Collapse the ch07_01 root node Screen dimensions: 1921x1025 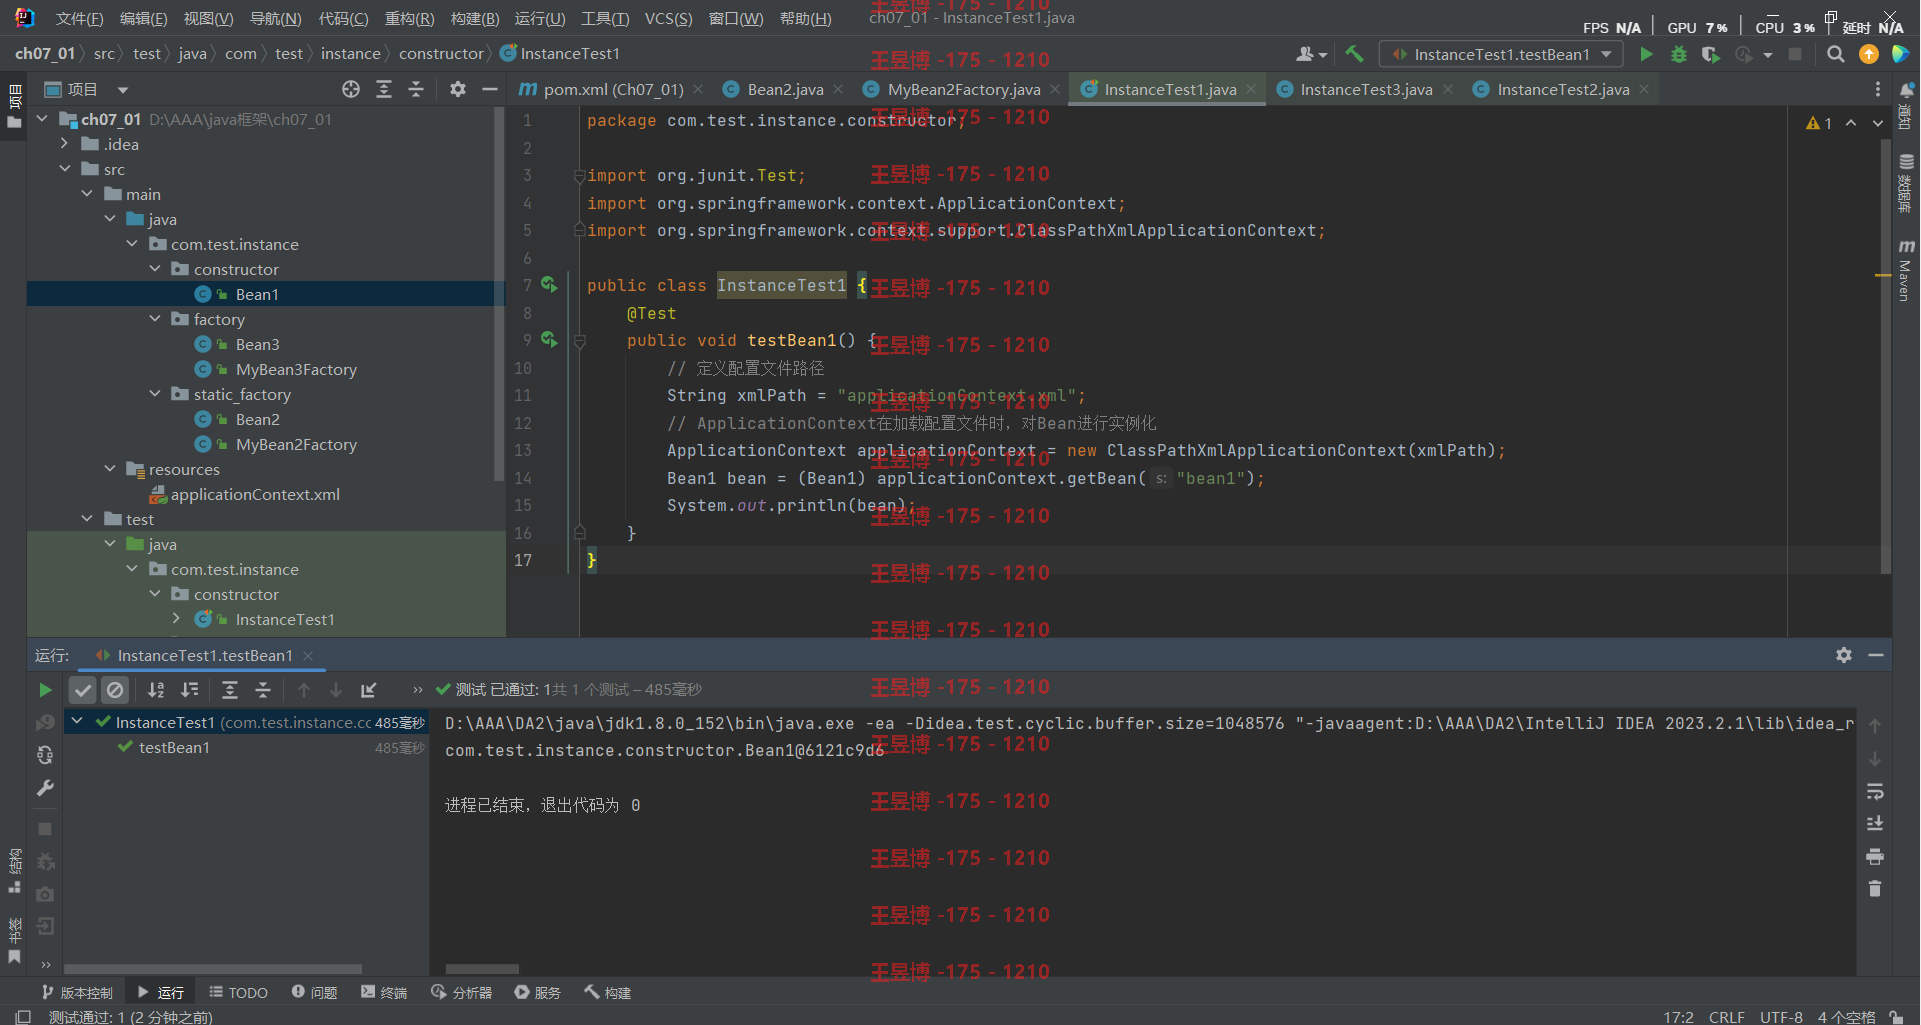point(42,119)
